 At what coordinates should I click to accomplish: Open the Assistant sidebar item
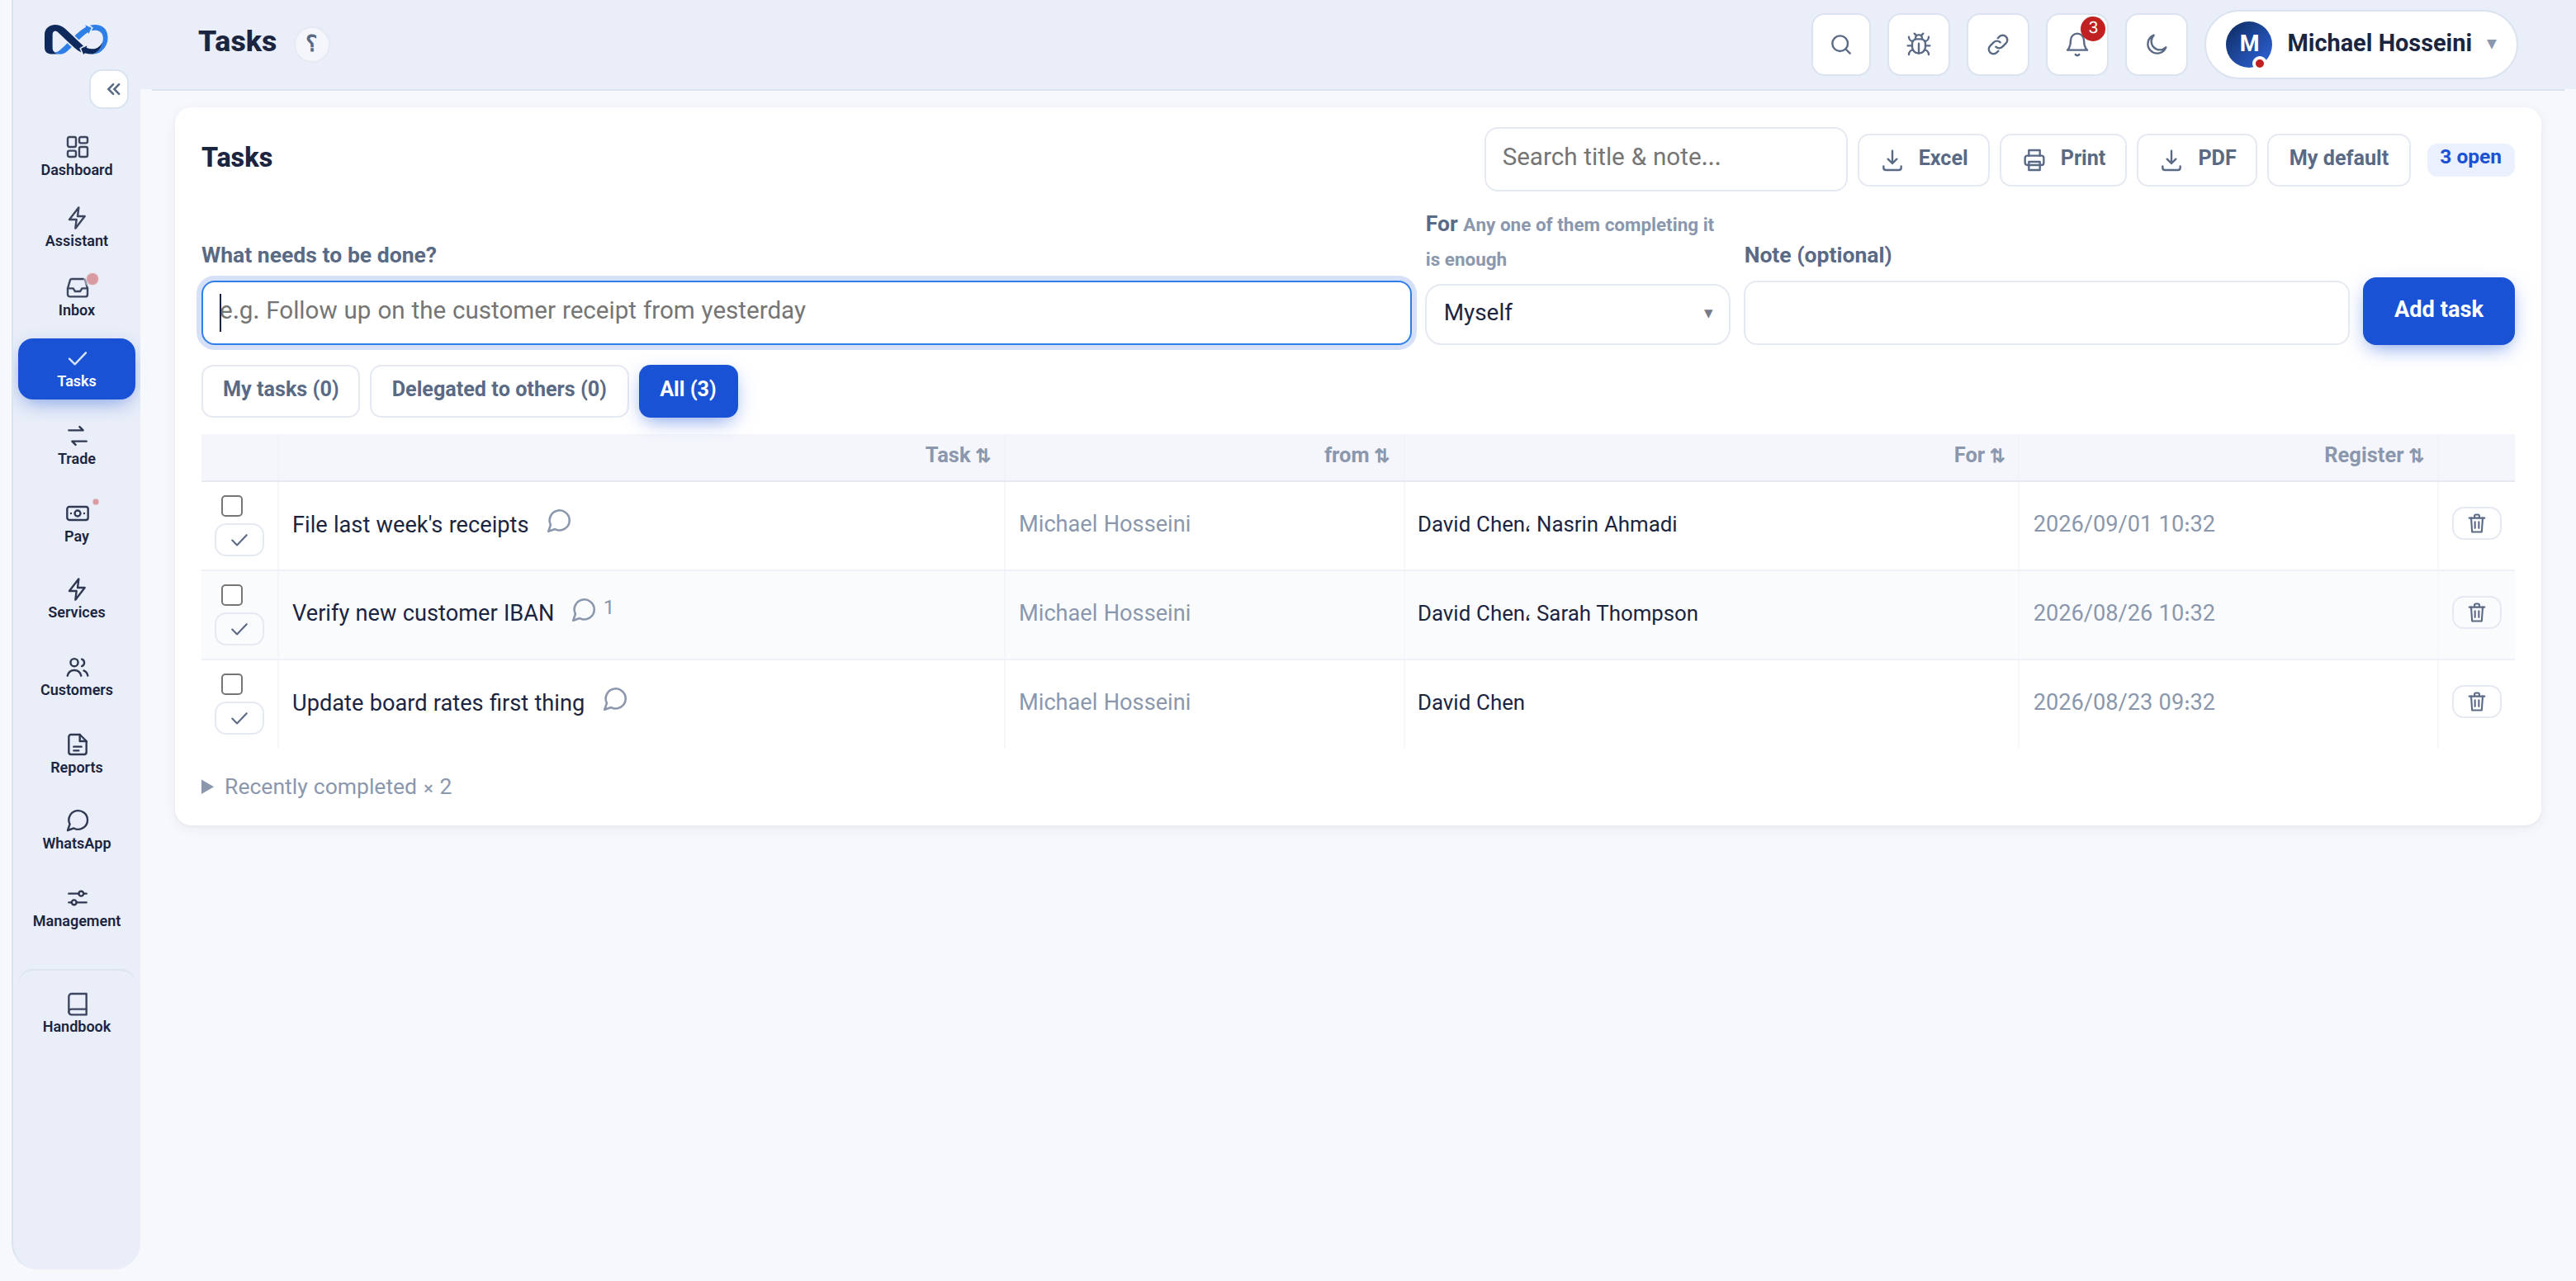76,227
